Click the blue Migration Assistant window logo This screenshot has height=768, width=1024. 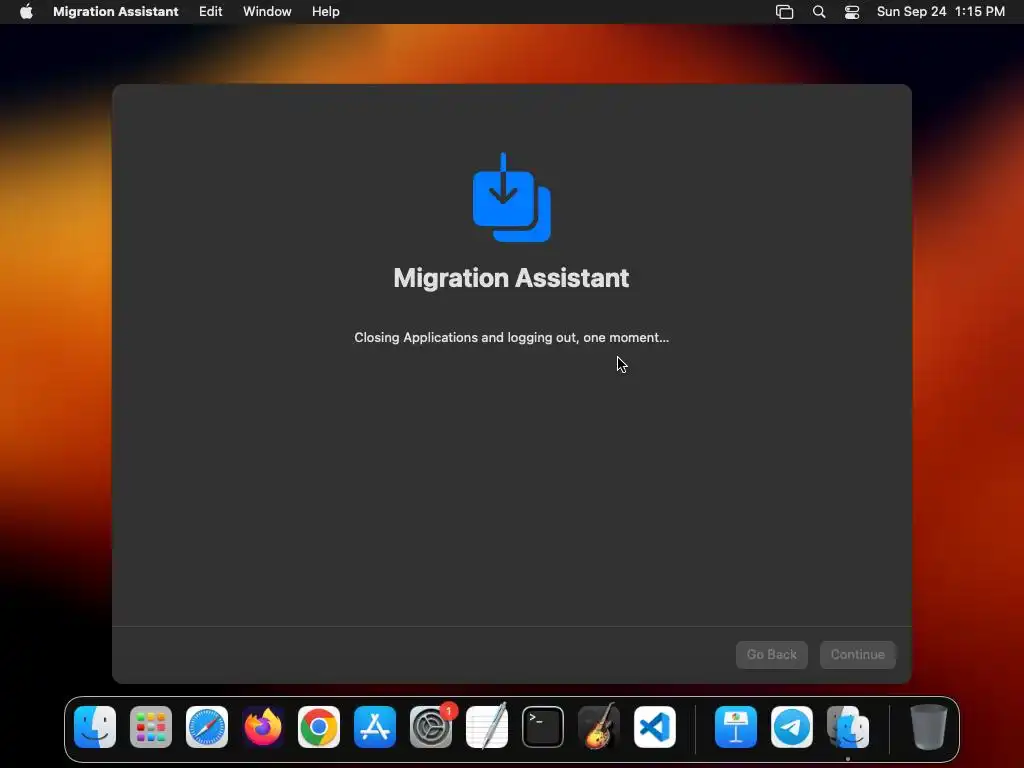(511, 197)
